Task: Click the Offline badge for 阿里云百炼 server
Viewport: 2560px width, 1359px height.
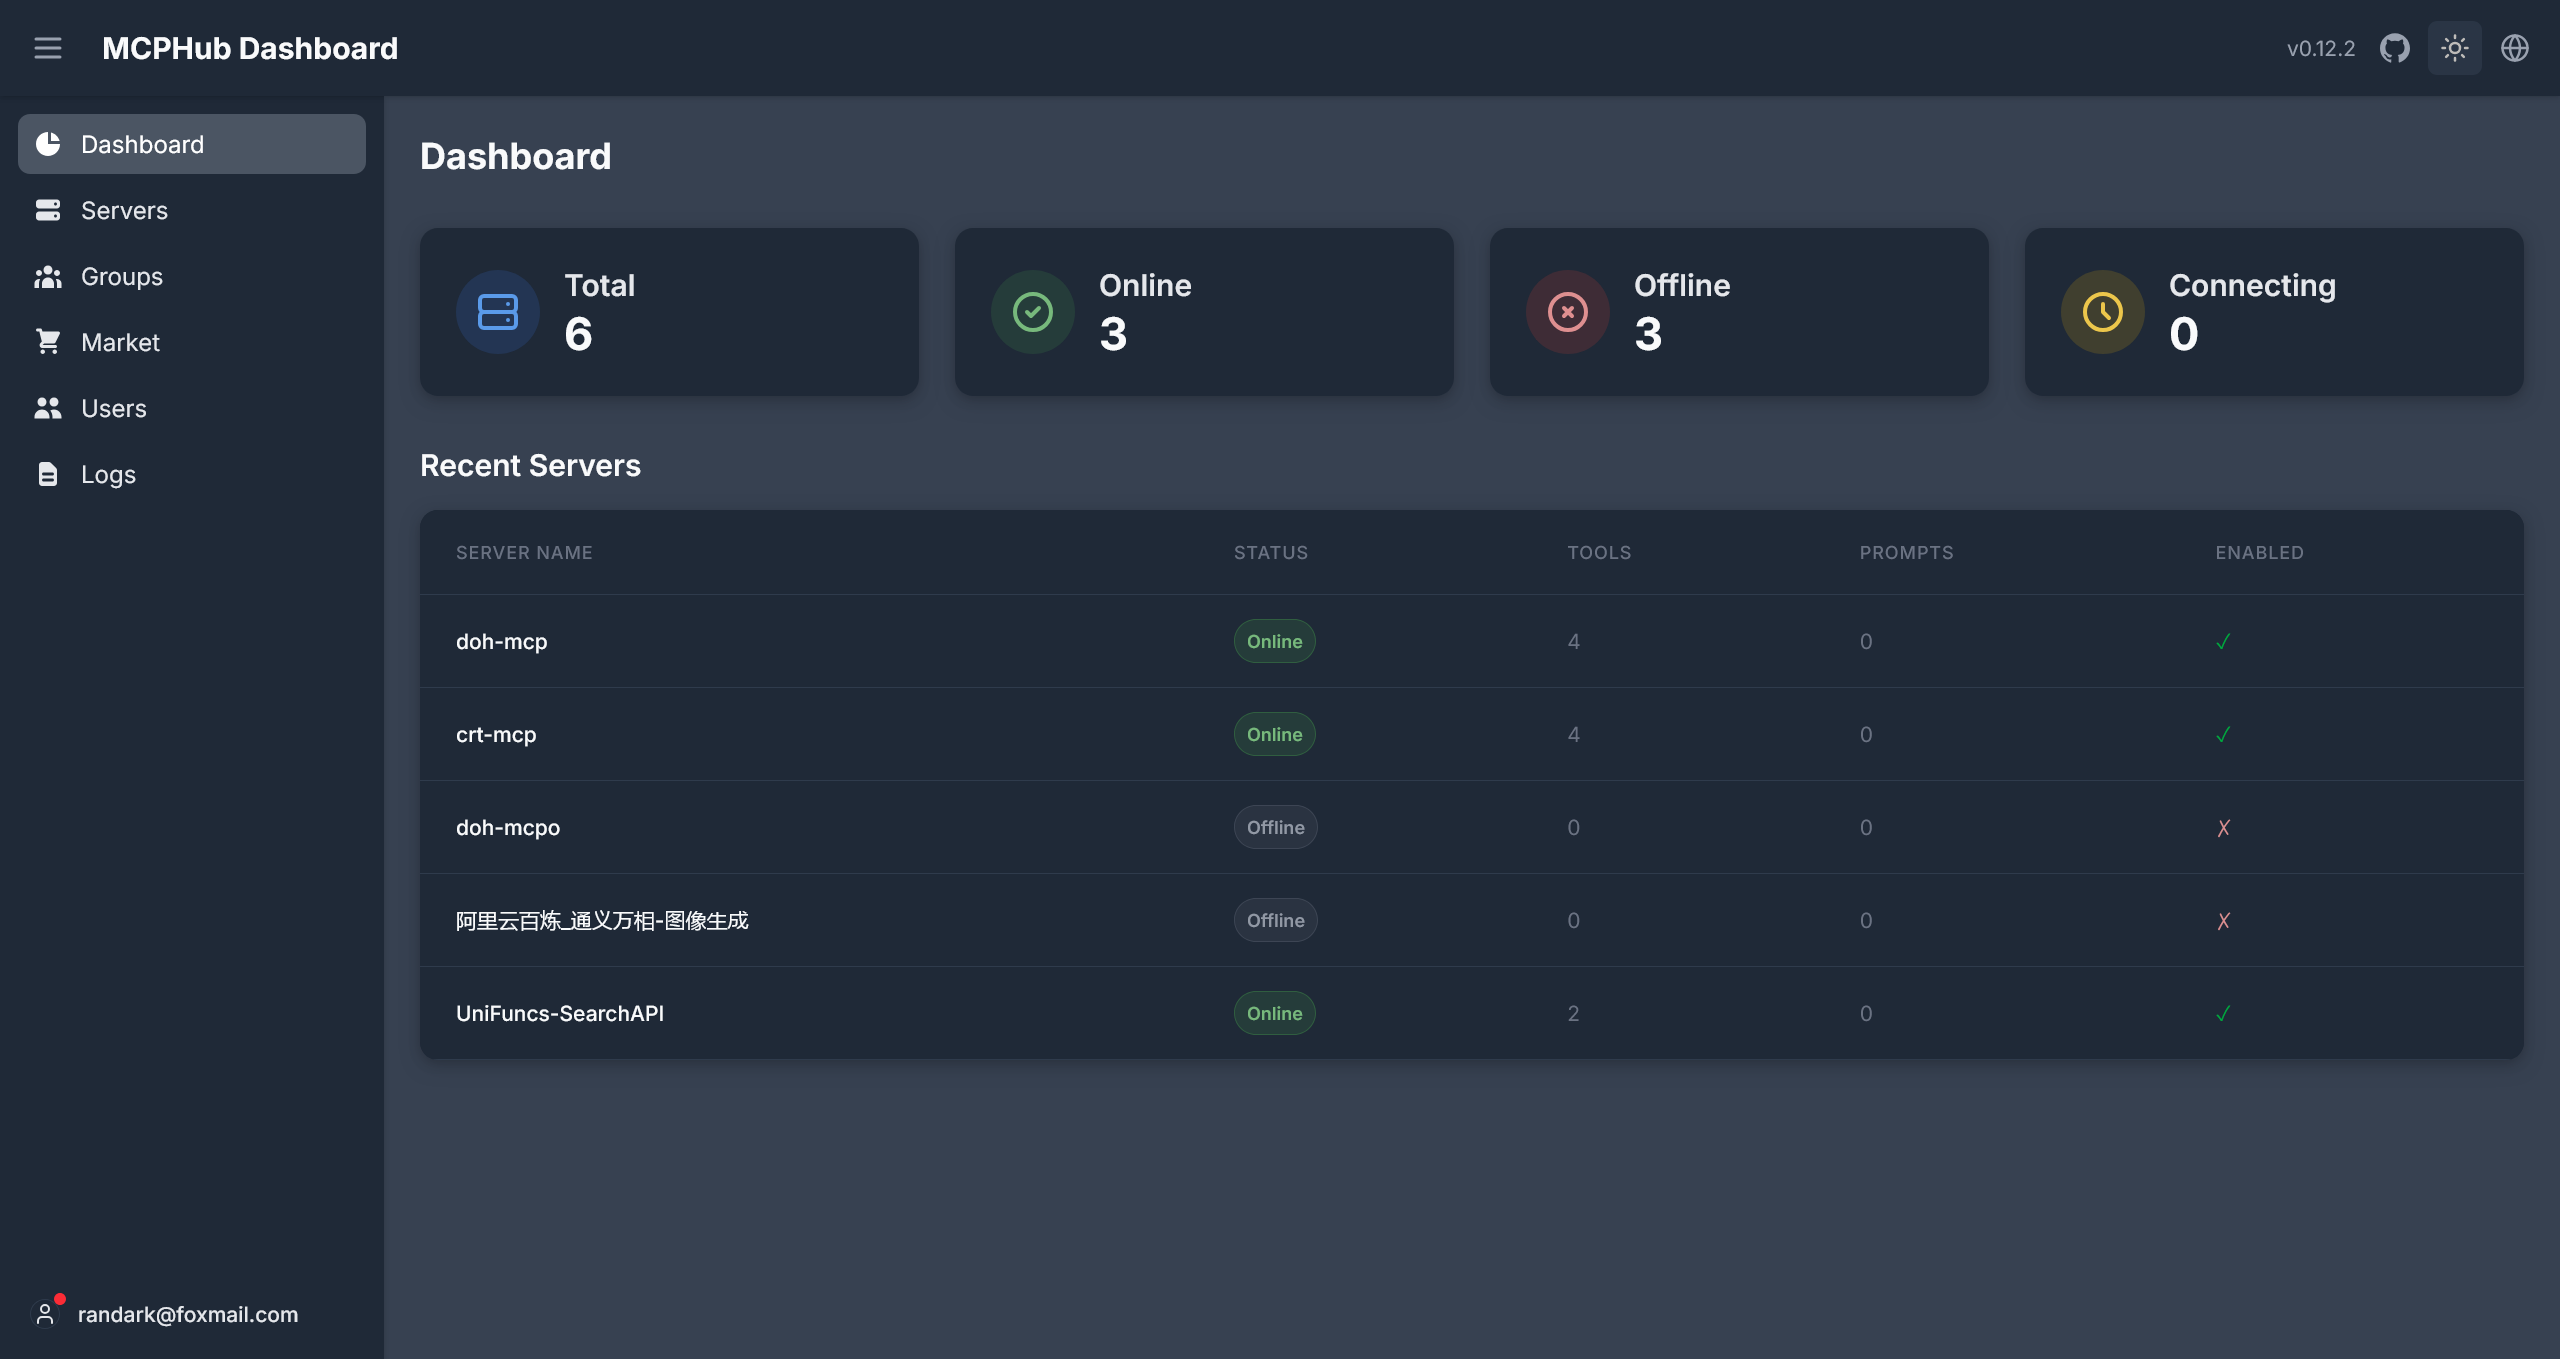Action: [1275, 920]
